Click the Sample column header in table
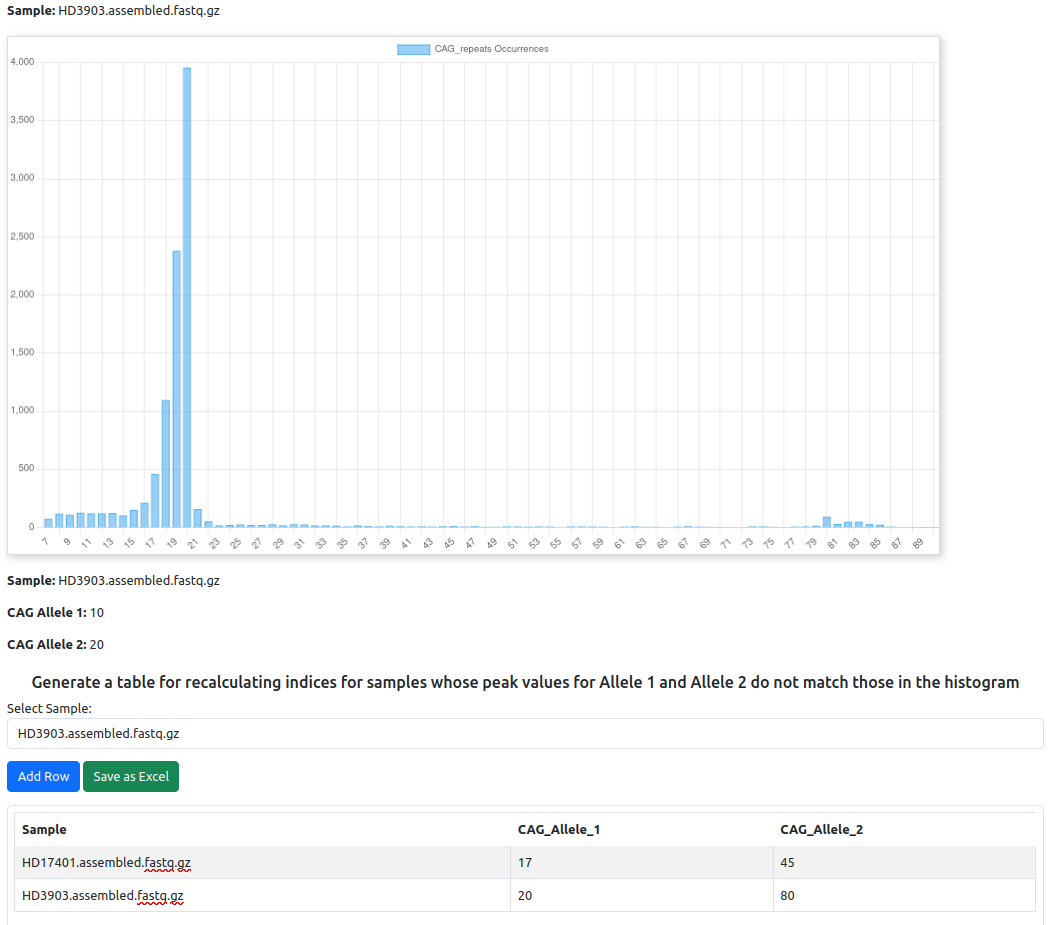 pos(45,829)
